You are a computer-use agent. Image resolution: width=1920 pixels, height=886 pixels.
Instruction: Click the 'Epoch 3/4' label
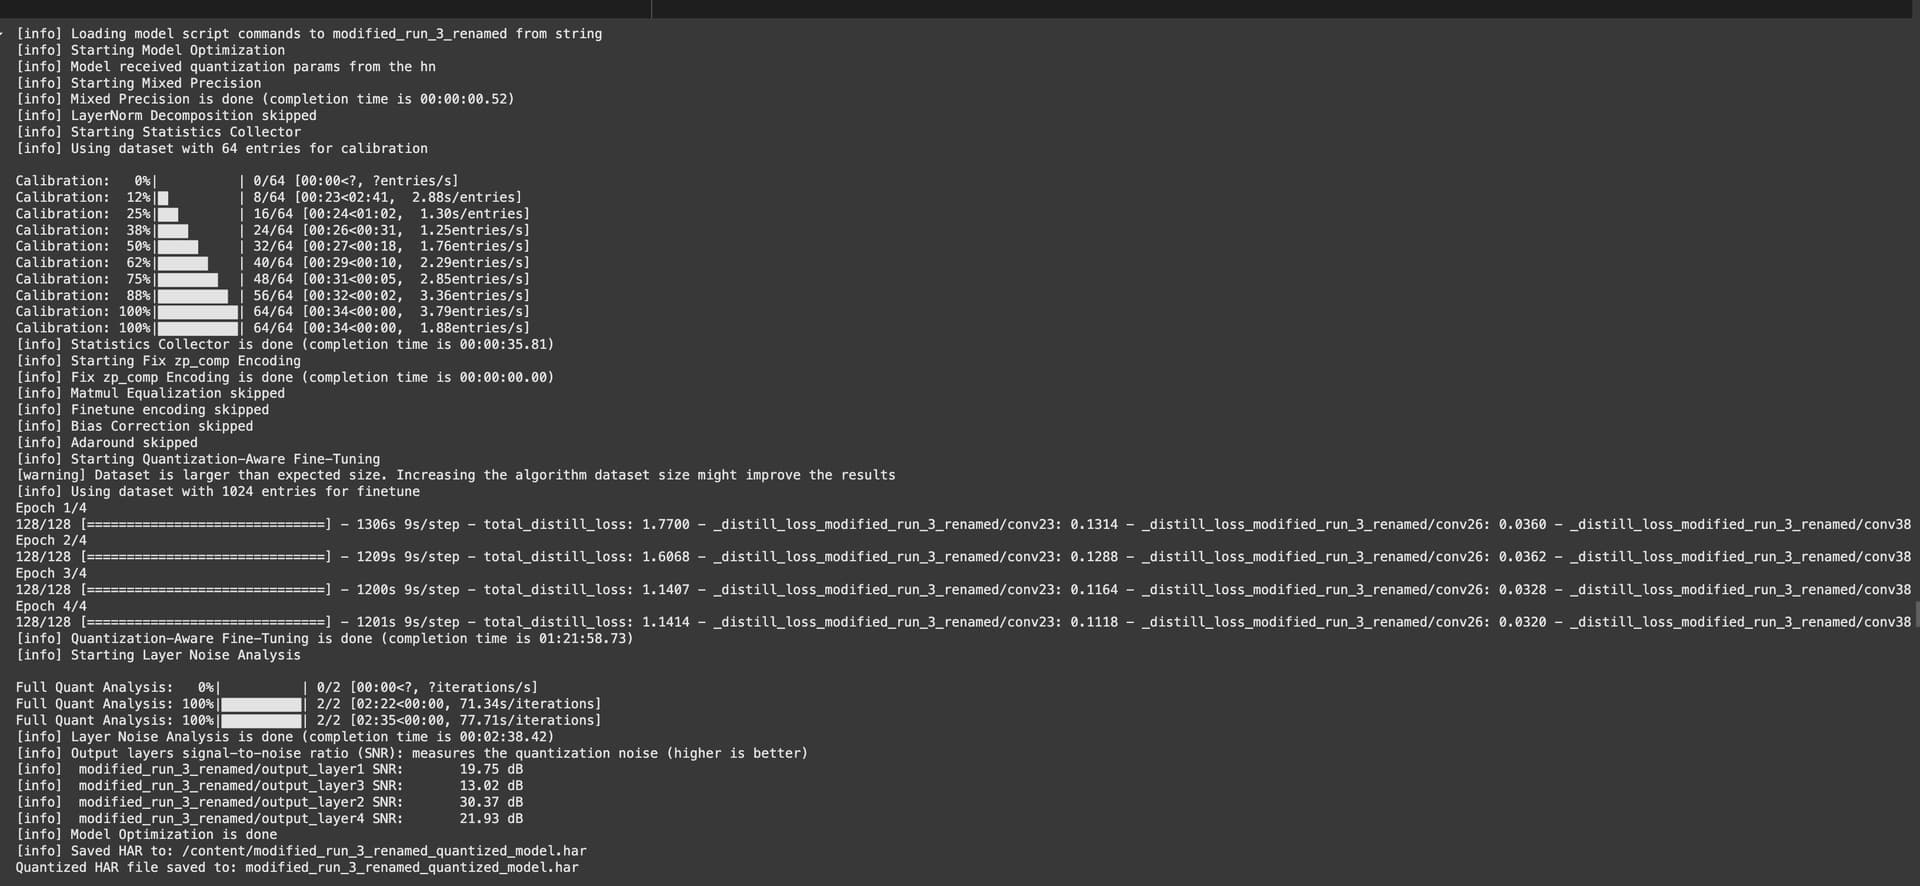tap(51, 574)
